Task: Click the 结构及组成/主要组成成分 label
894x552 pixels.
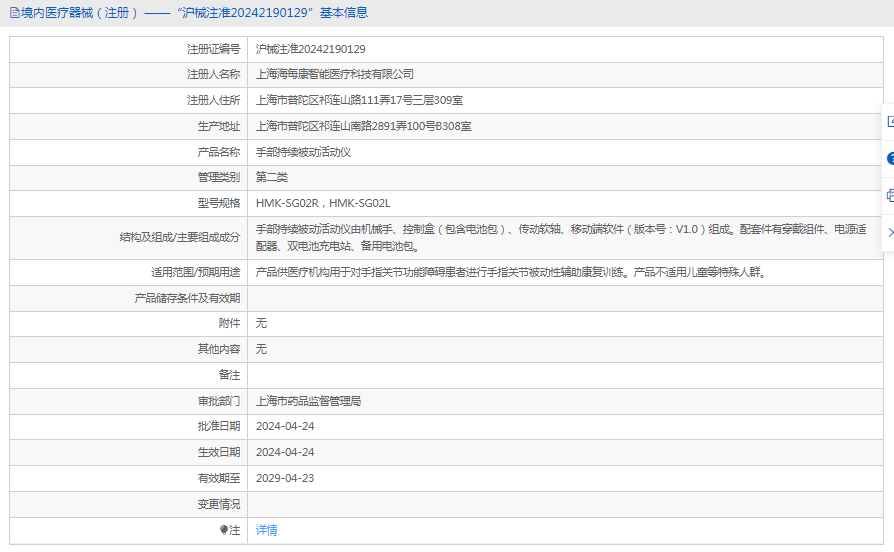Action: (180, 237)
